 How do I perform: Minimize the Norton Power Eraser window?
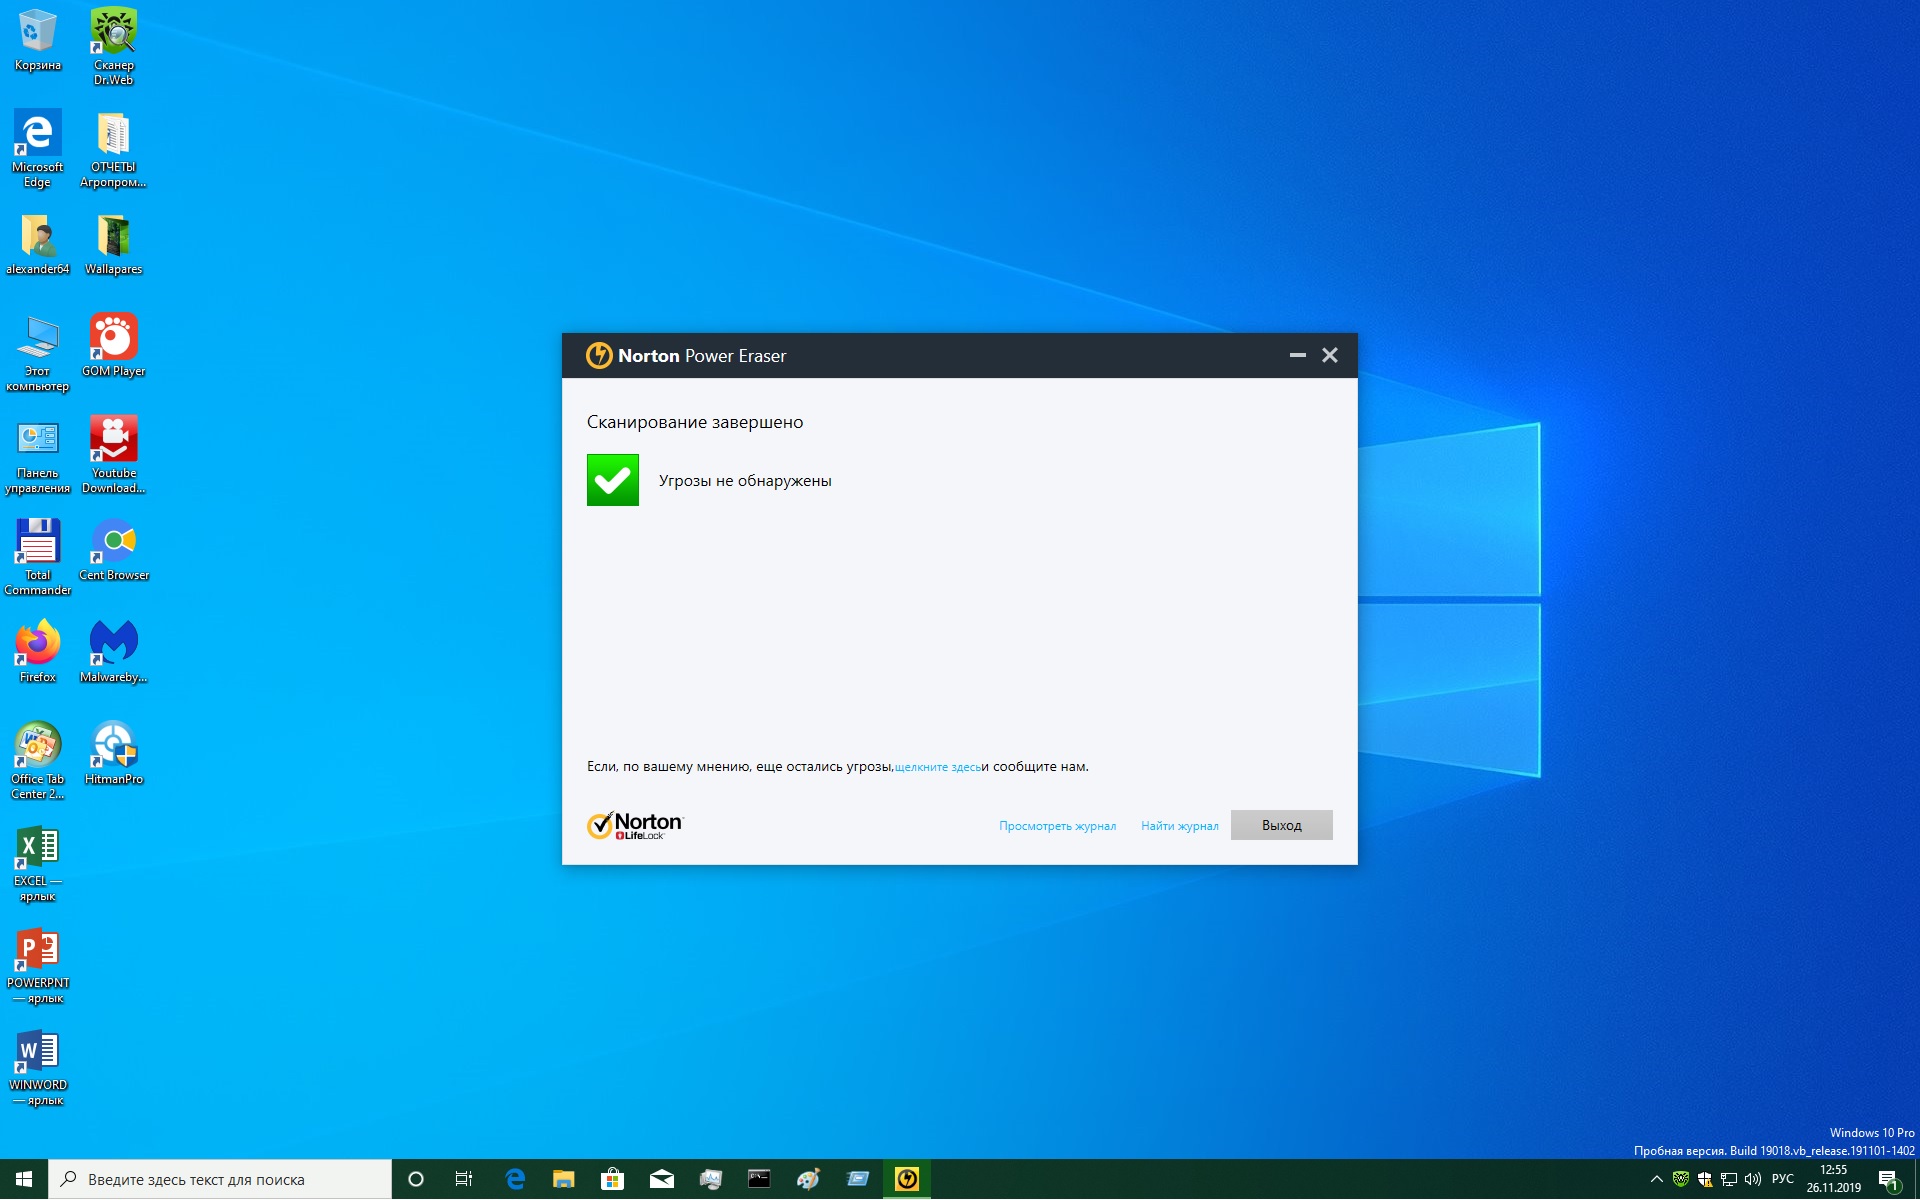pyautogui.click(x=1297, y=355)
